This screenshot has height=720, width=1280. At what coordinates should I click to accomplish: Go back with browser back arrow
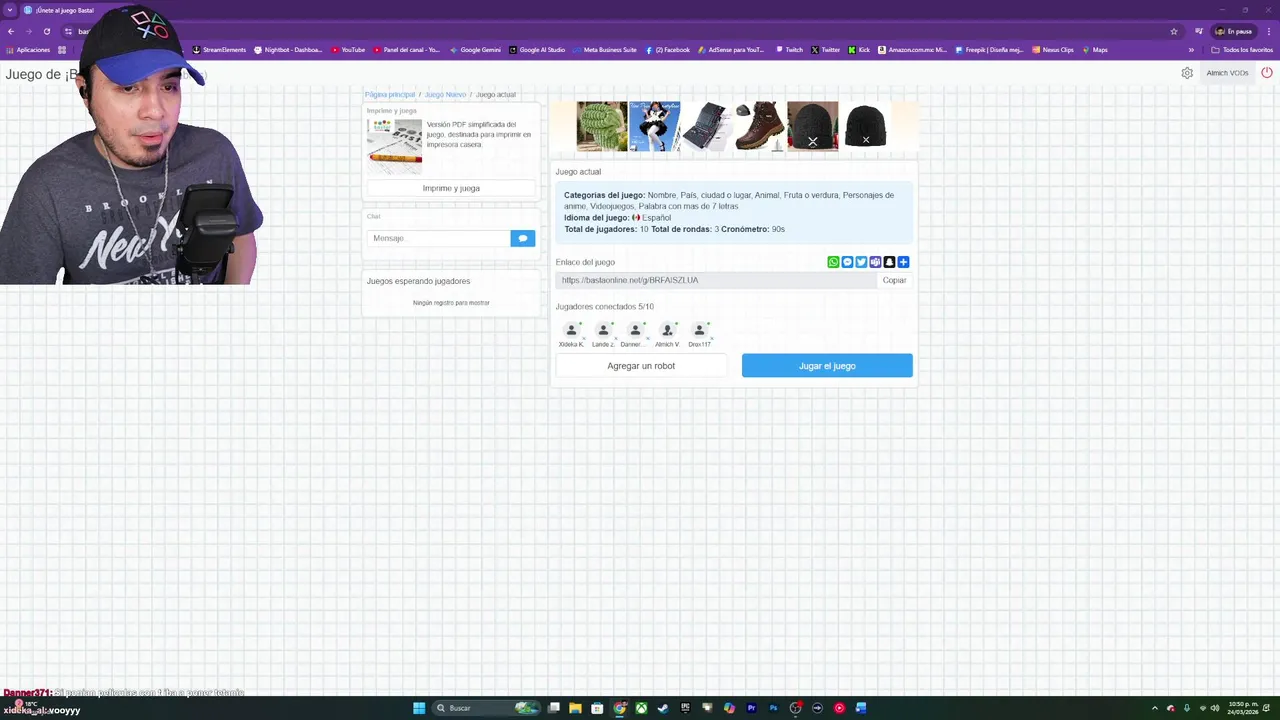click(10, 31)
